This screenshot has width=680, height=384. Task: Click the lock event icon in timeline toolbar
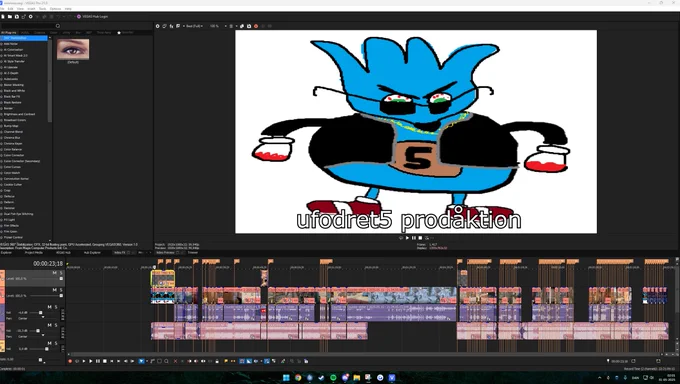tap(217, 361)
